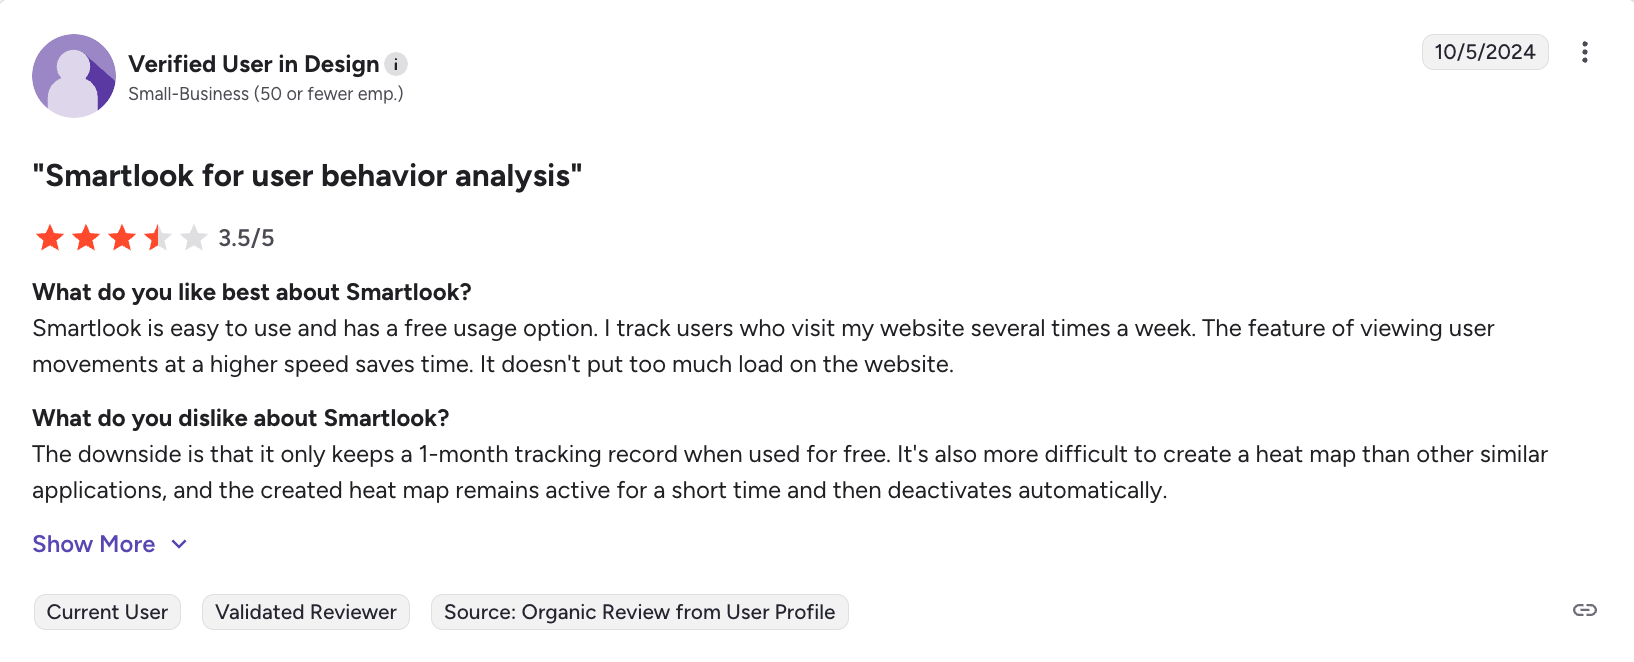Click the Validated Reviewer badge
Image resolution: width=1634 pixels, height=662 pixels.
pos(306,612)
